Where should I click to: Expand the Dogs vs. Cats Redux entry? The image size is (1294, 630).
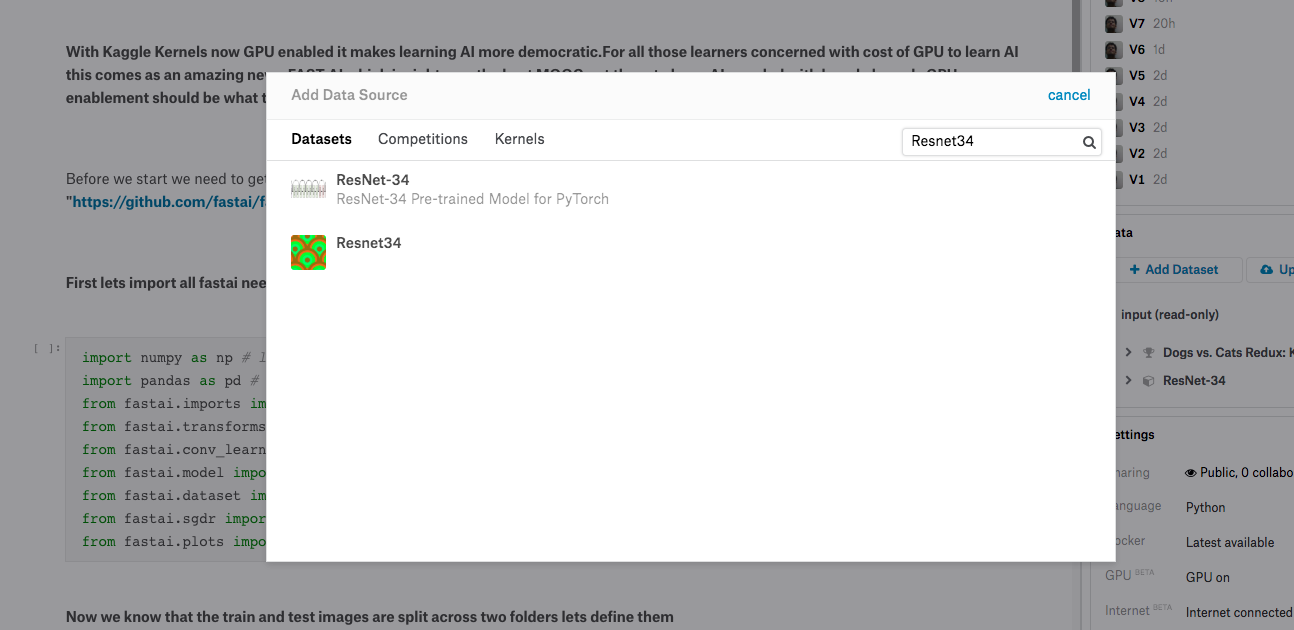1129,353
